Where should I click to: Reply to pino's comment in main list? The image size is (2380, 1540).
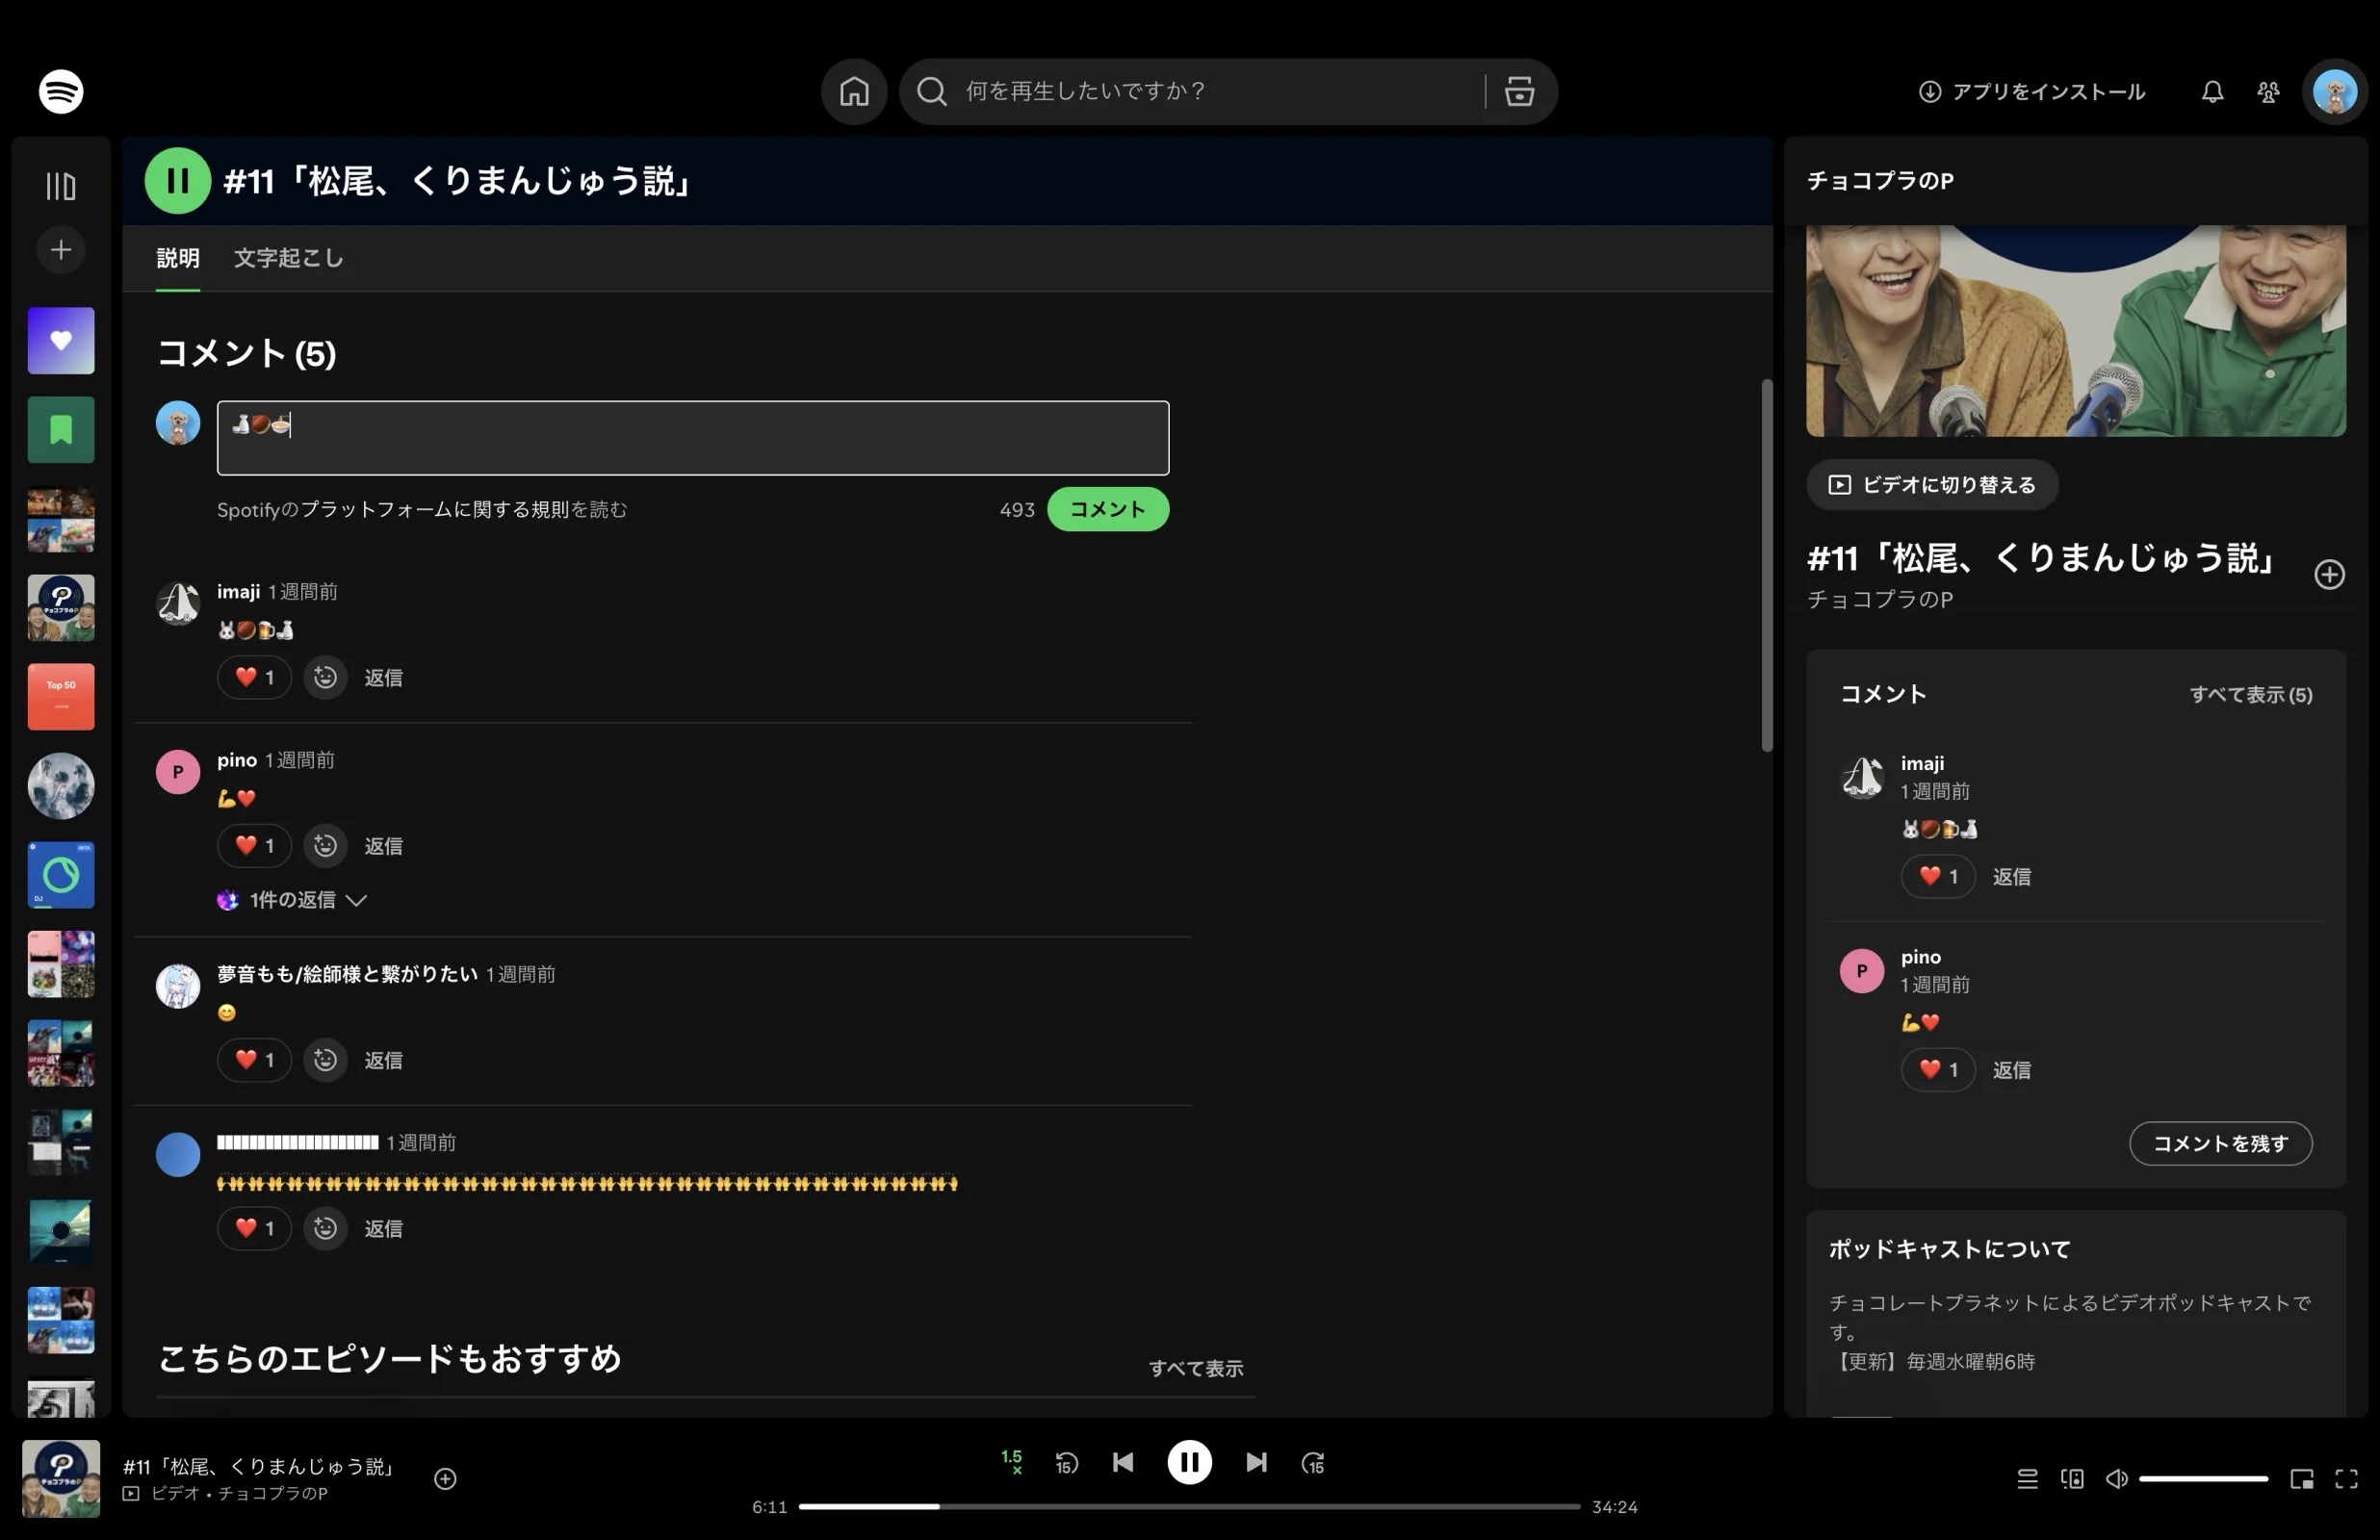click(x=383, y=846)
